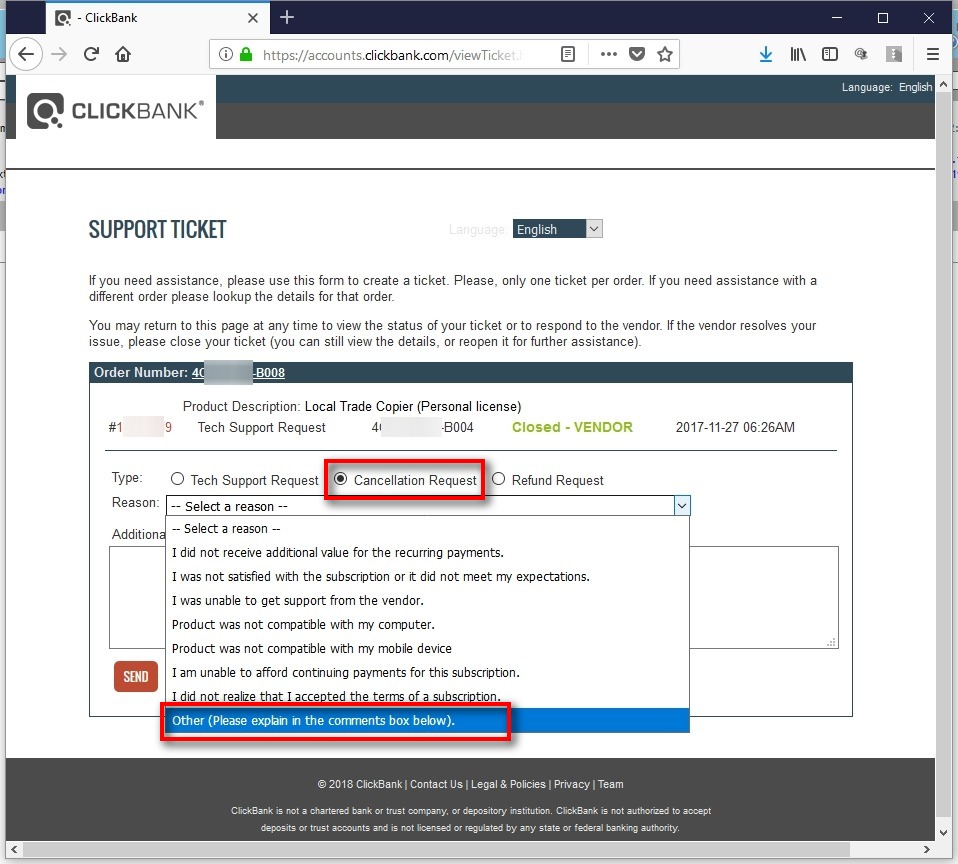Click 'Closed - VENDOR' ticket status text

coord(572,427)
